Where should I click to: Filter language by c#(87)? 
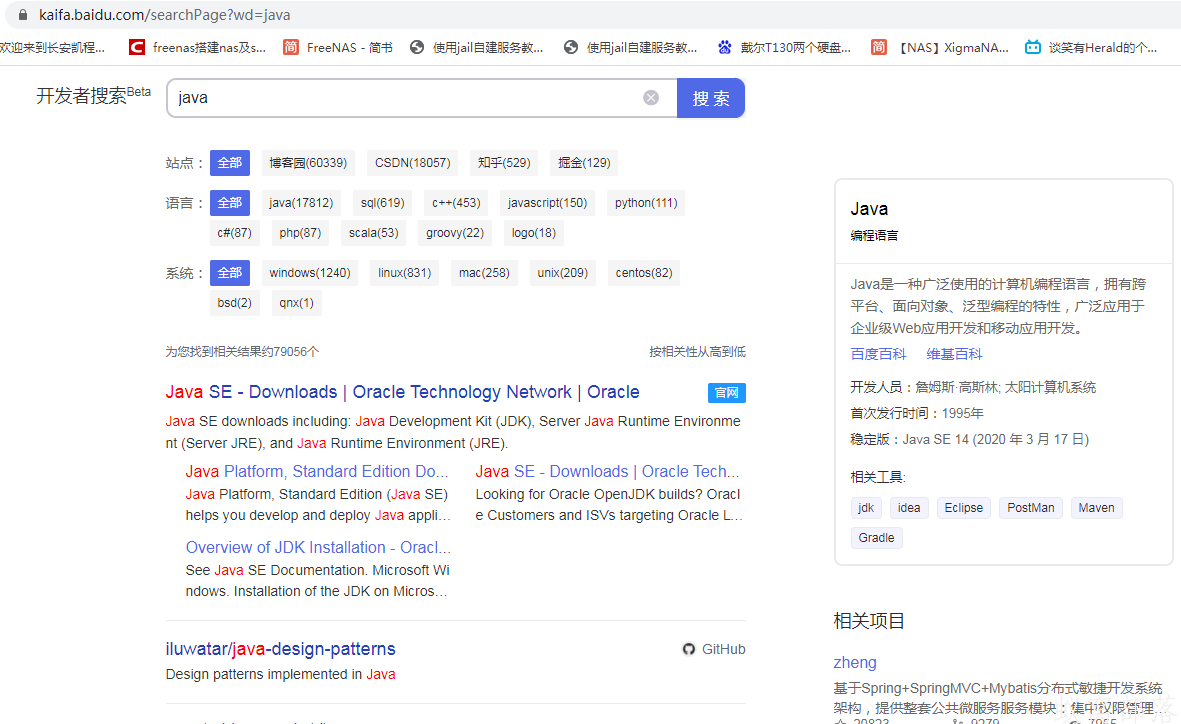tap(235, 233)
